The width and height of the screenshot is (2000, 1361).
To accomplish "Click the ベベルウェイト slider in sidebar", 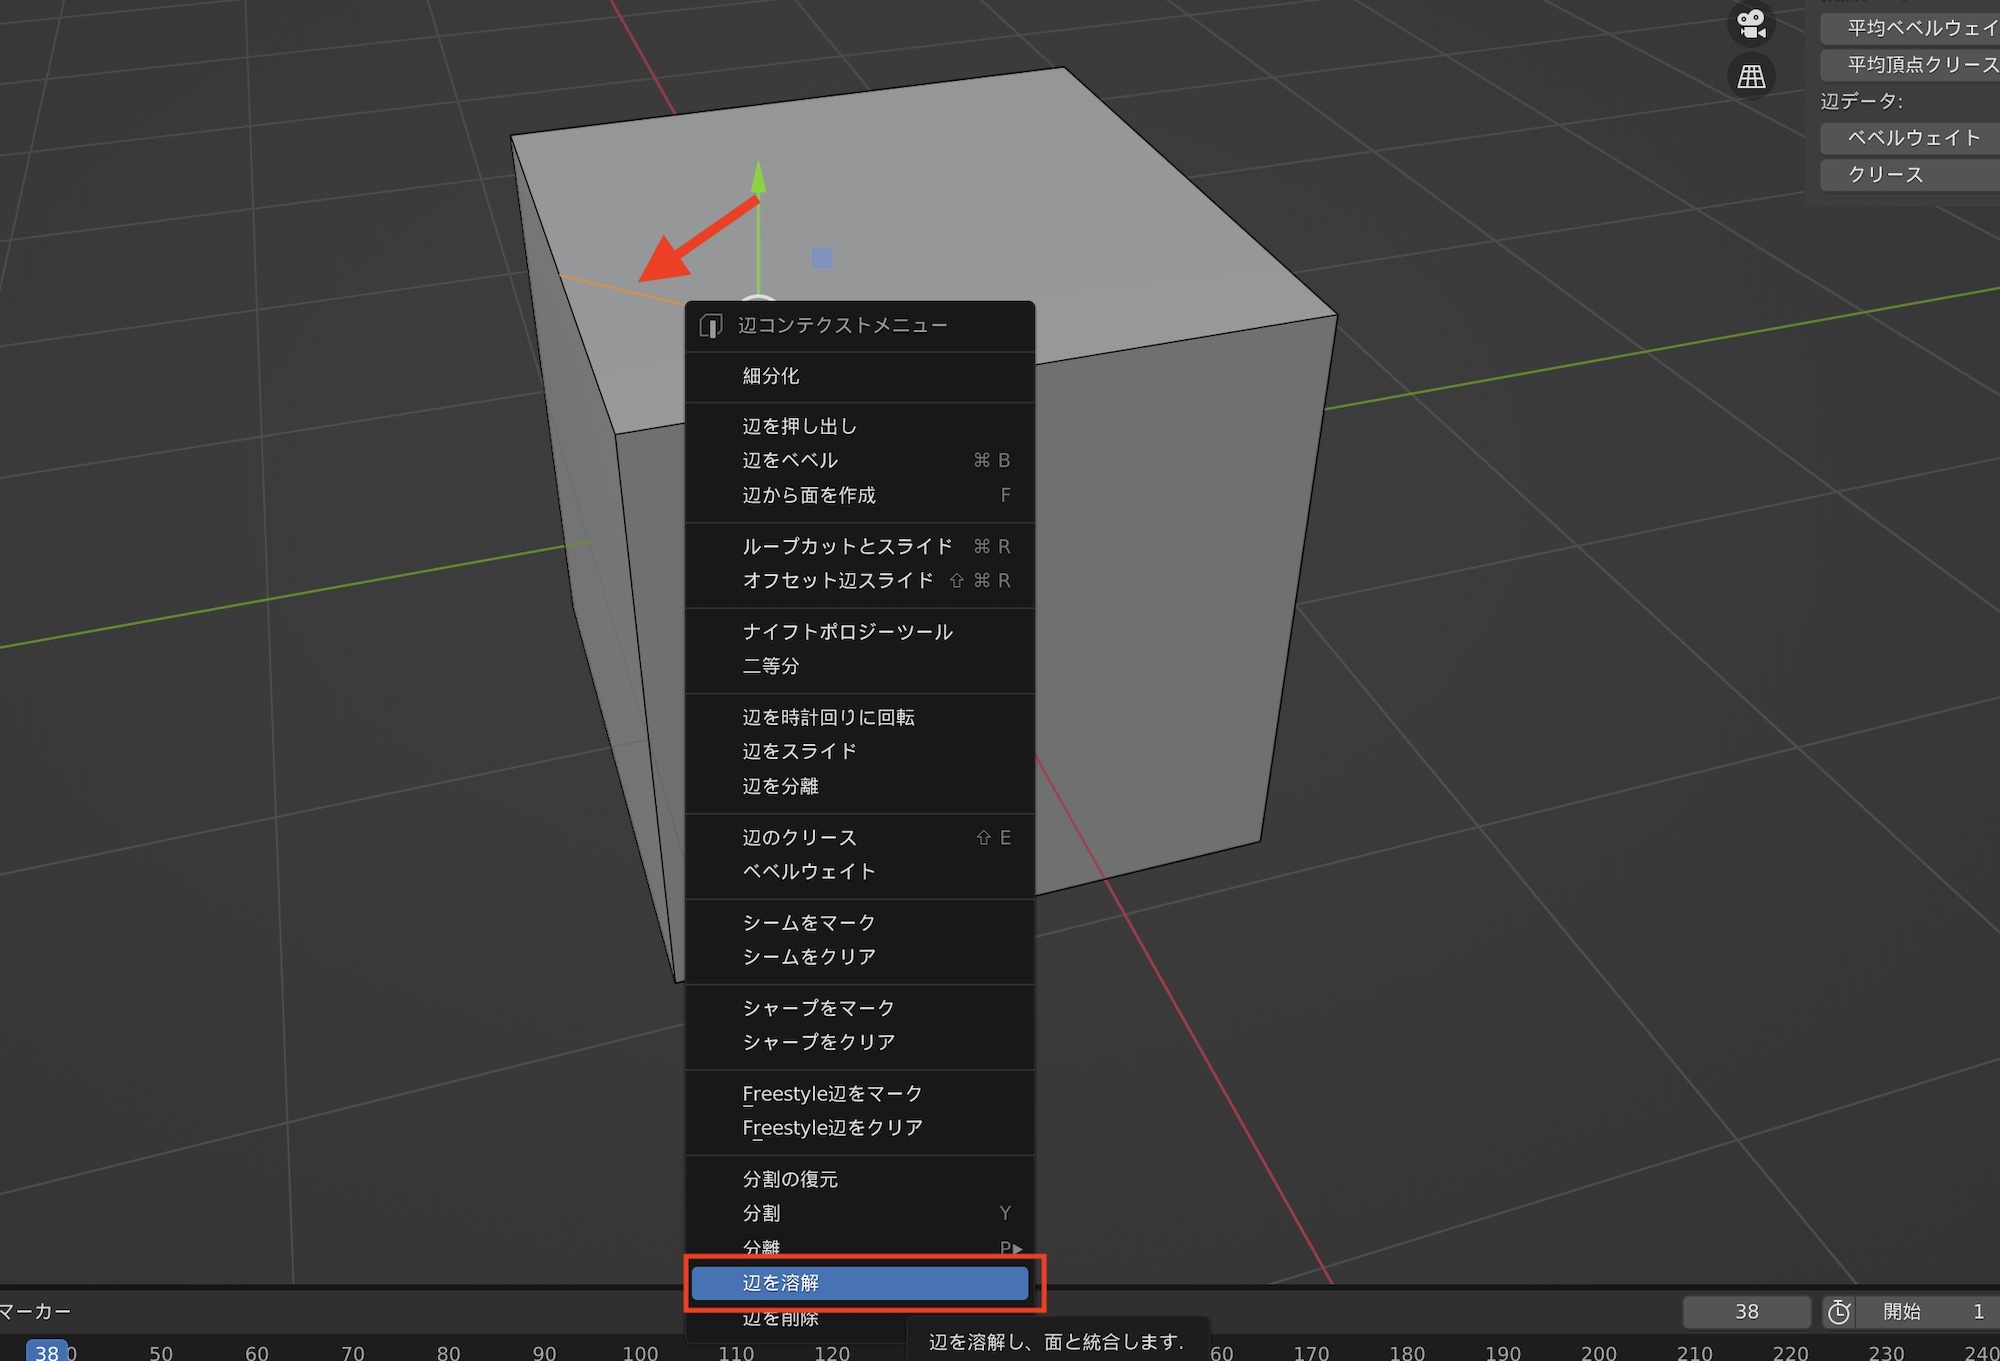I will [1912, 138].
